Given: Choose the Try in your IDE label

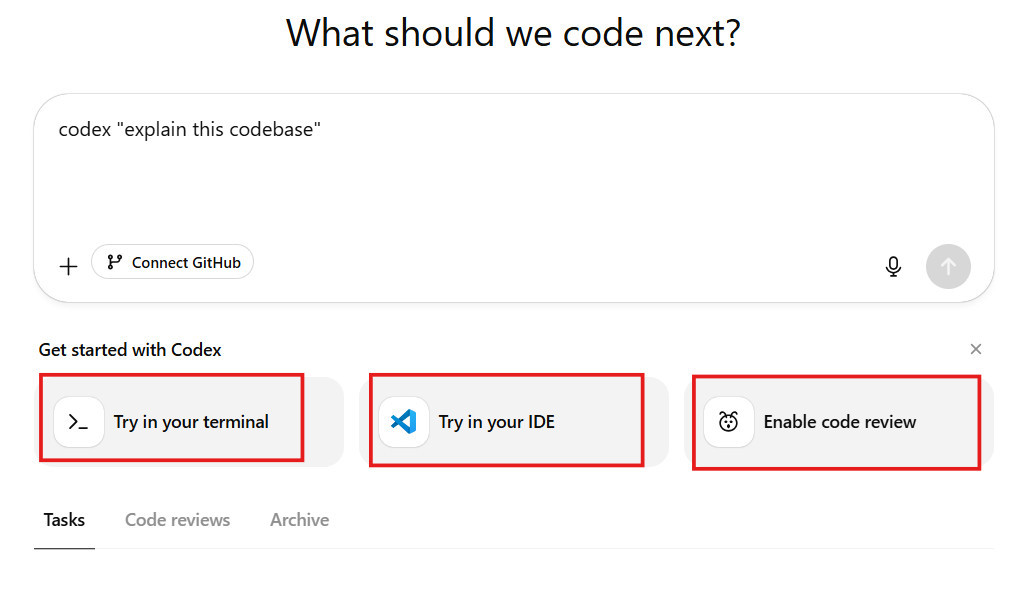Looking at the screenshot, I should (496, 422).
